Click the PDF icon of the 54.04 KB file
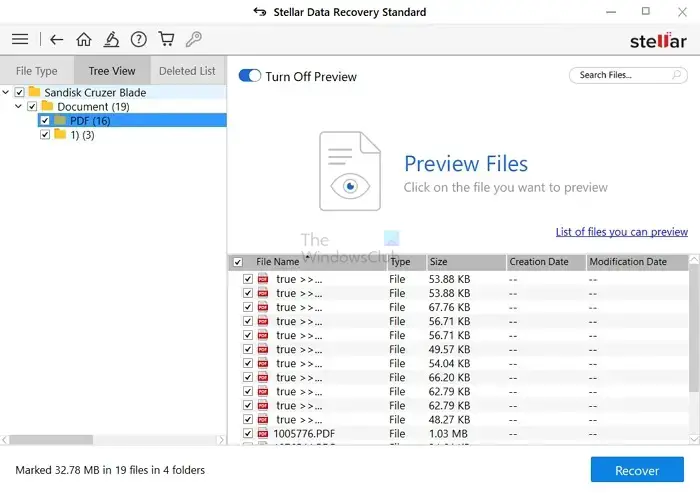The width and height of the screenshot is (700, 493). (263, 363)
